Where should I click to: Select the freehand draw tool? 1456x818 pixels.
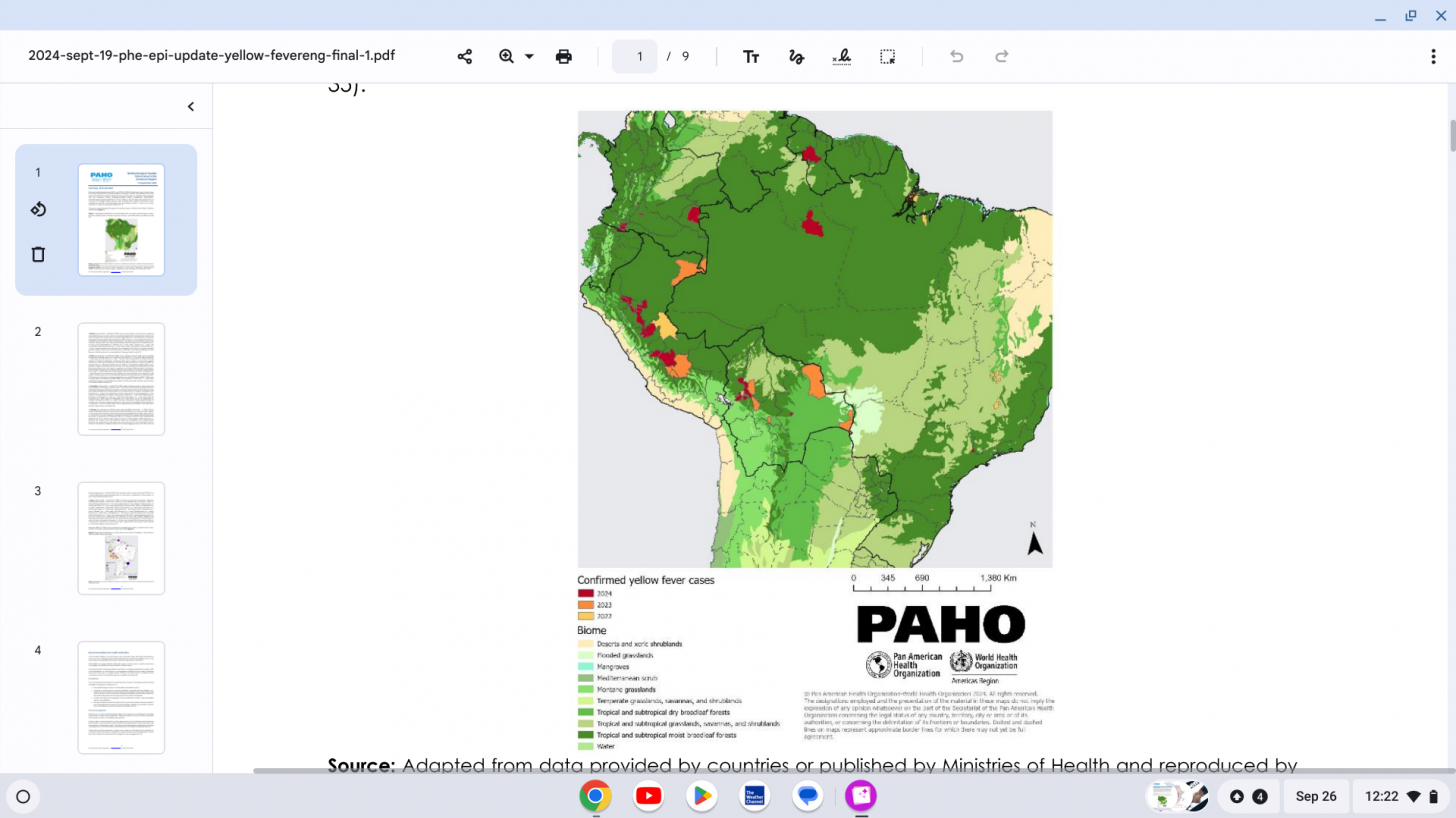point(796,57)
